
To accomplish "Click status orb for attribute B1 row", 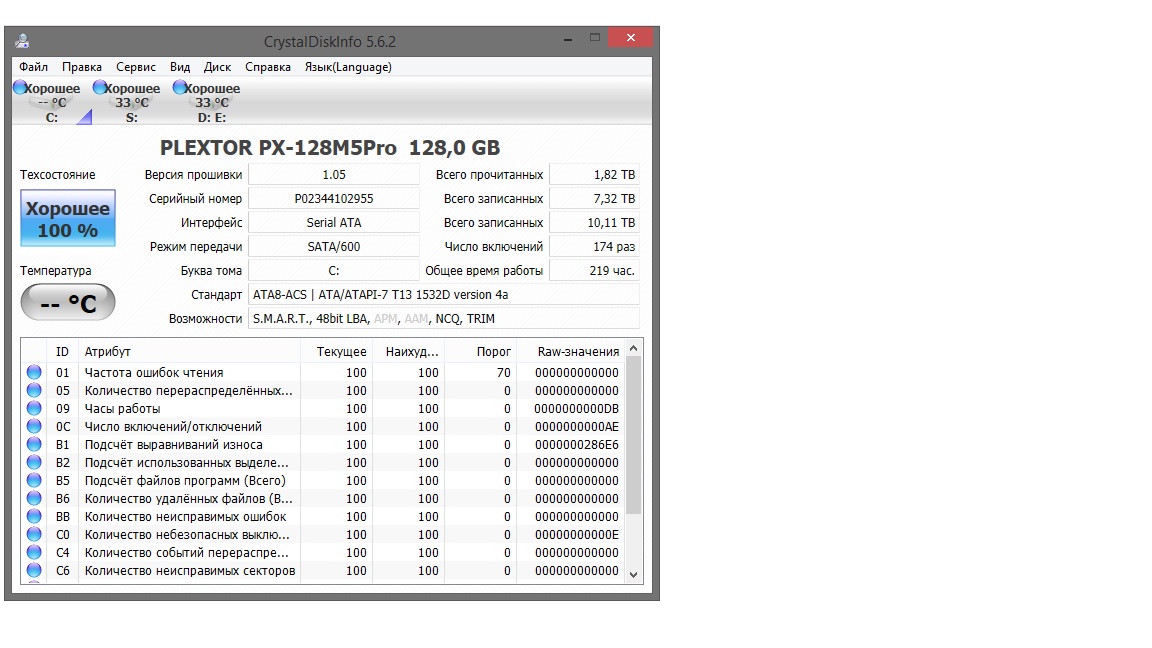I will pyautogui.click(x=35, y=445).
